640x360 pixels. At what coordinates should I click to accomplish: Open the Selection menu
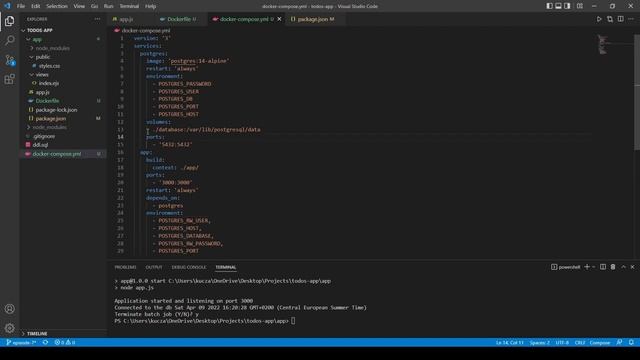(57, 6)
